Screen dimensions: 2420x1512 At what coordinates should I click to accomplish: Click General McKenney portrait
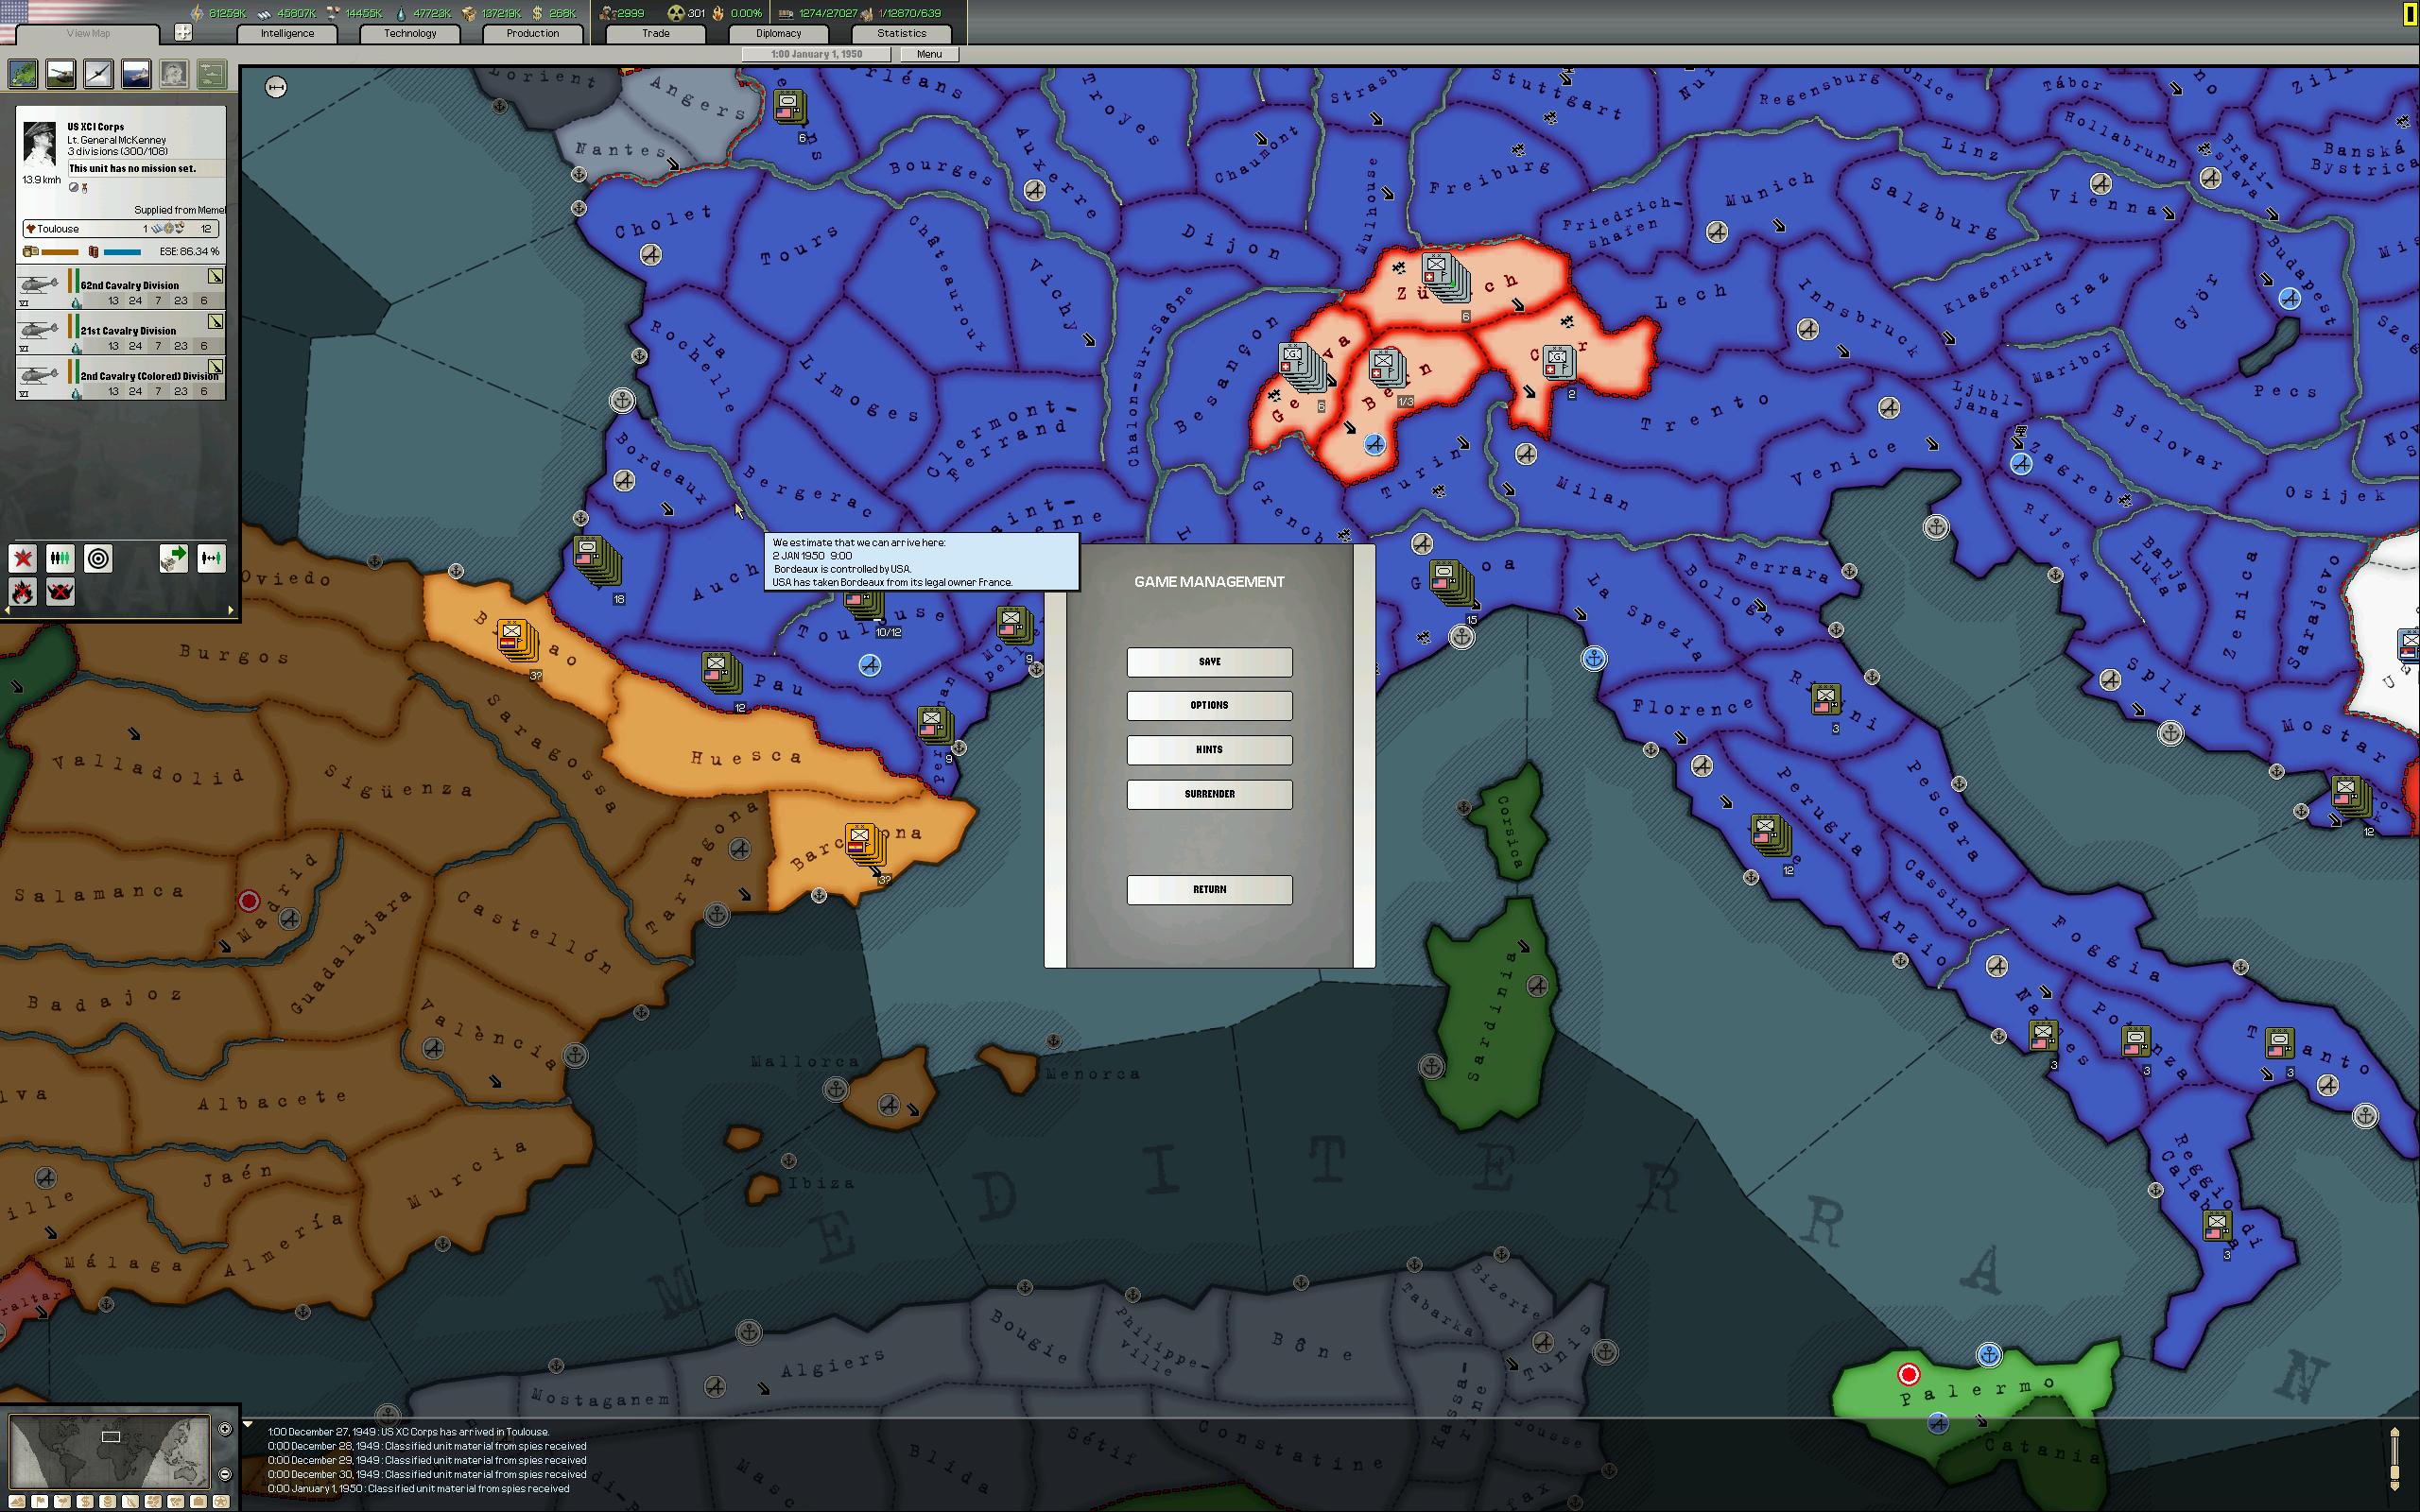39,146
